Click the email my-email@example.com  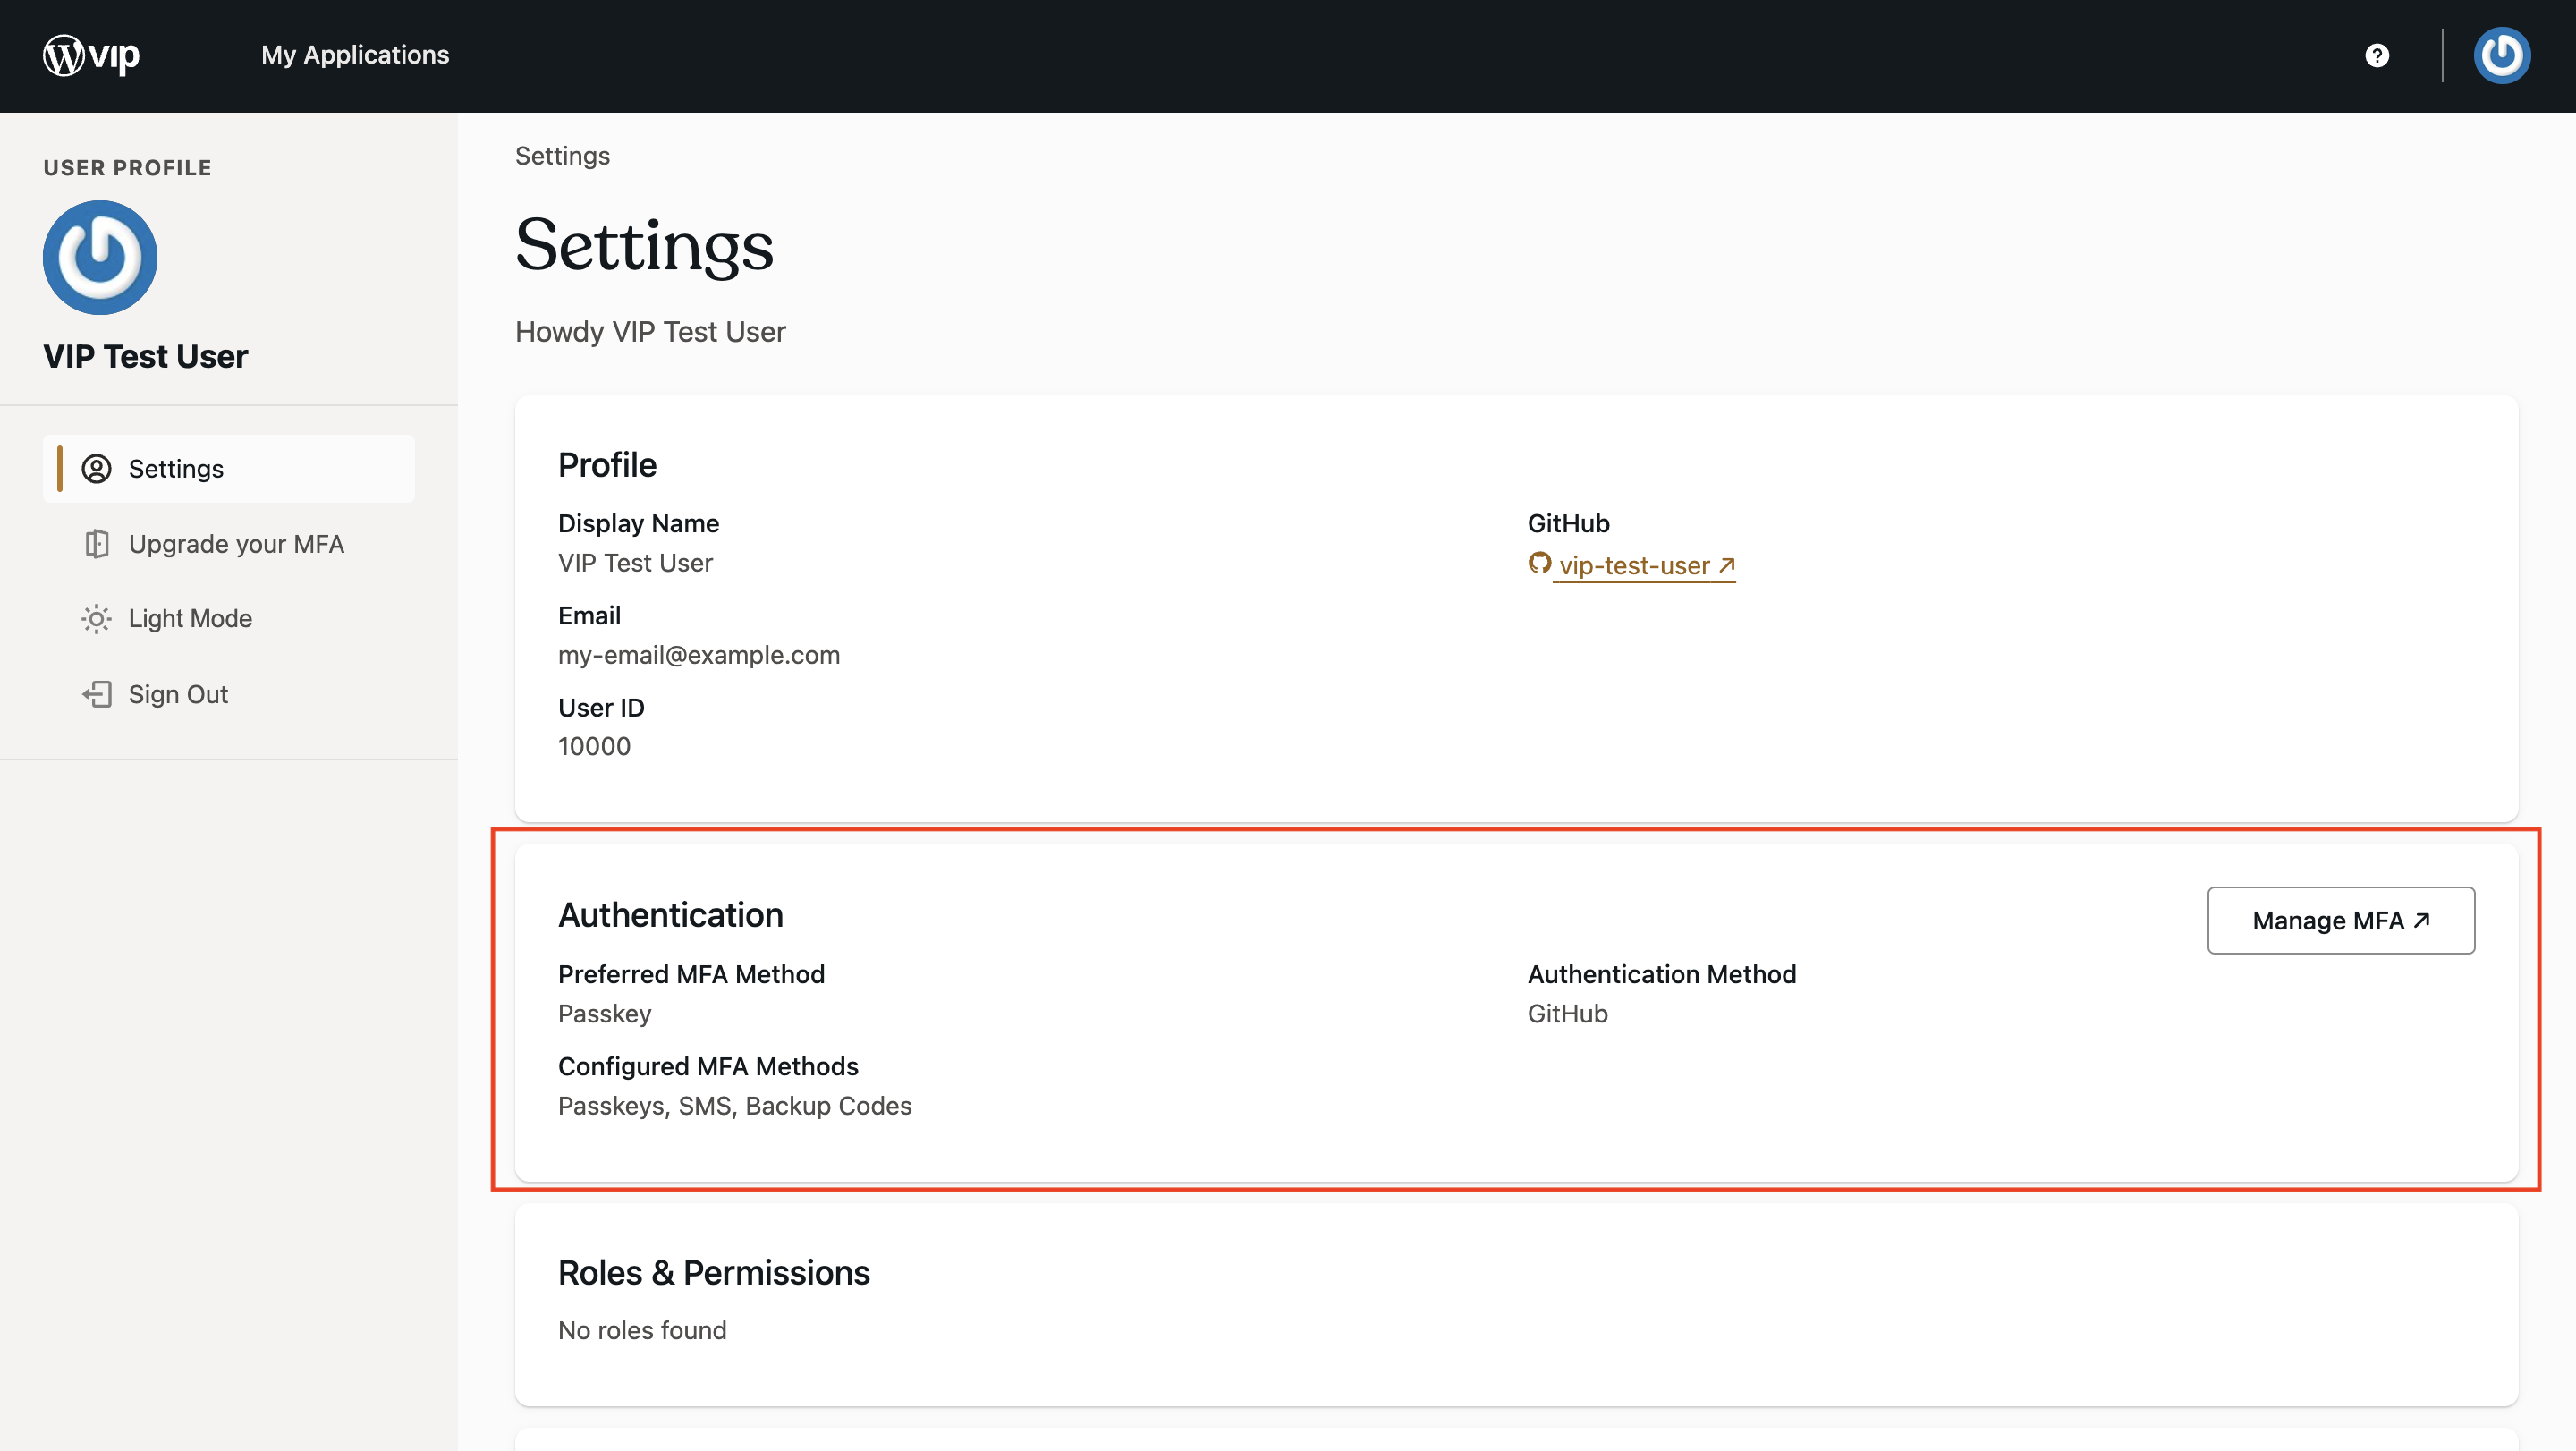coord(699,655)
